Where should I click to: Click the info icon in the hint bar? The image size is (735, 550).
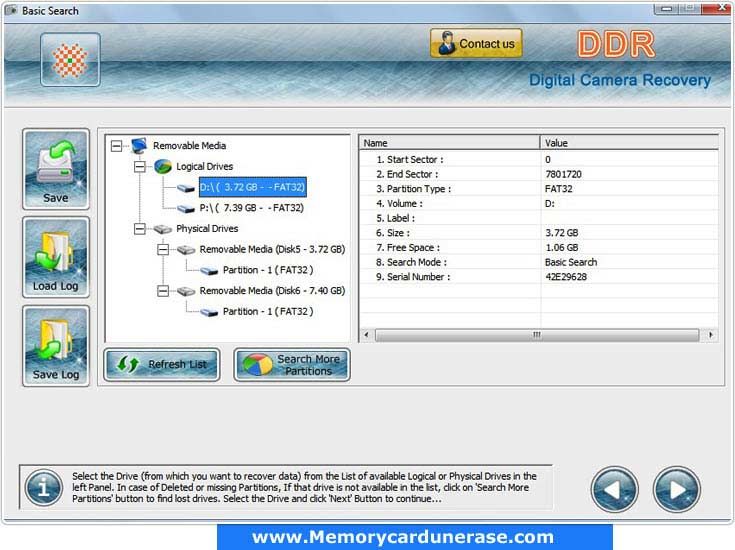tap(44, 488)
